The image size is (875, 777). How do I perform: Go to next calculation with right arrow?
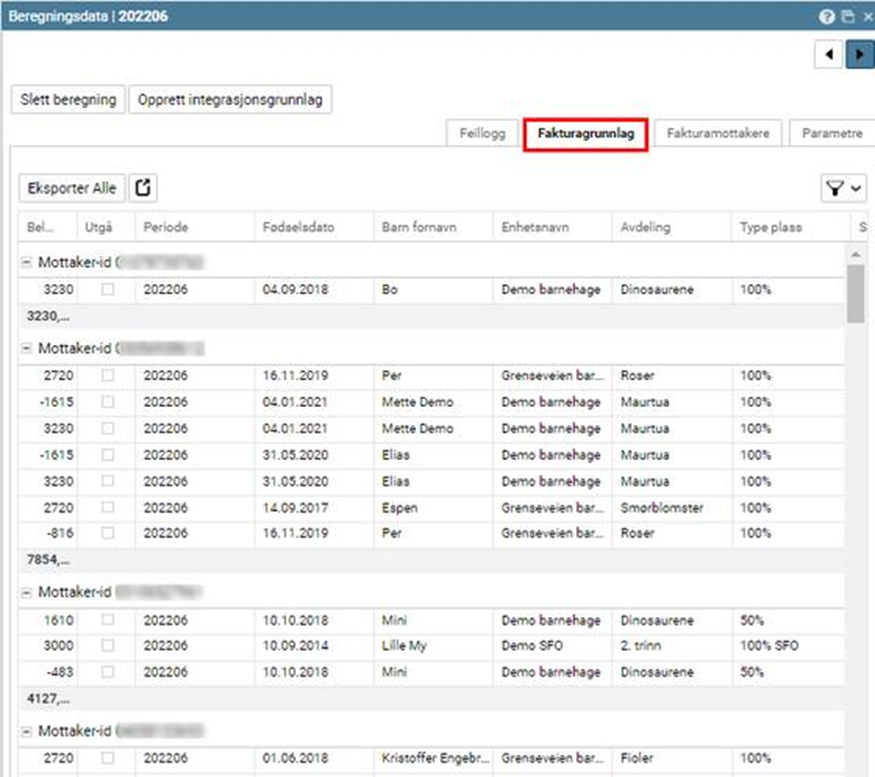pos(859,54)
